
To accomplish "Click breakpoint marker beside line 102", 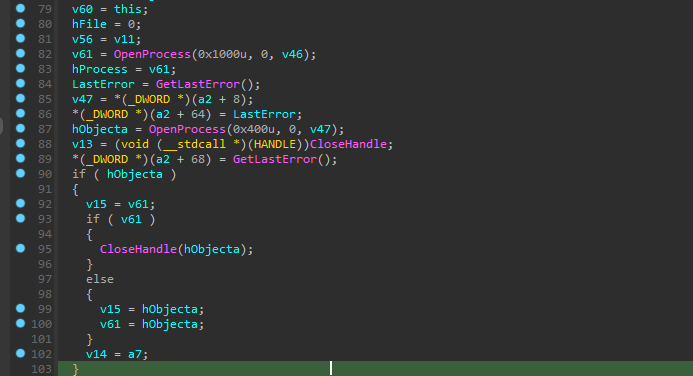I will click(20, 353).
